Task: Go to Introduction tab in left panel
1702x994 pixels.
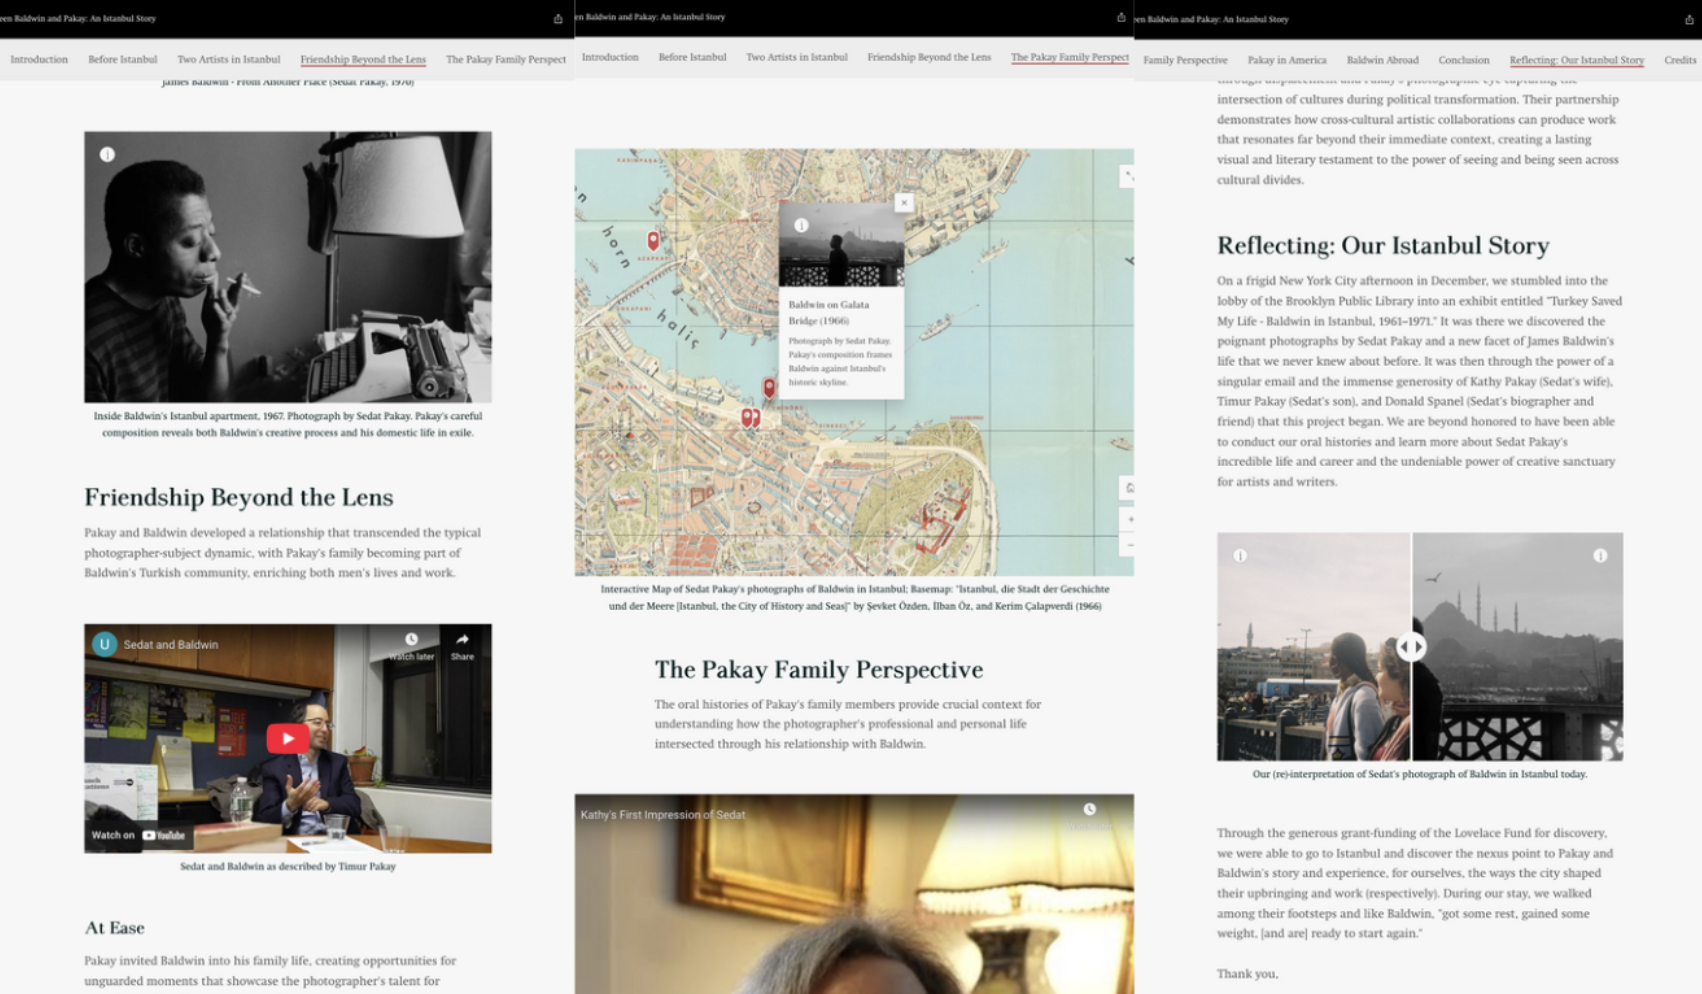Action: (x=39, y=60)
